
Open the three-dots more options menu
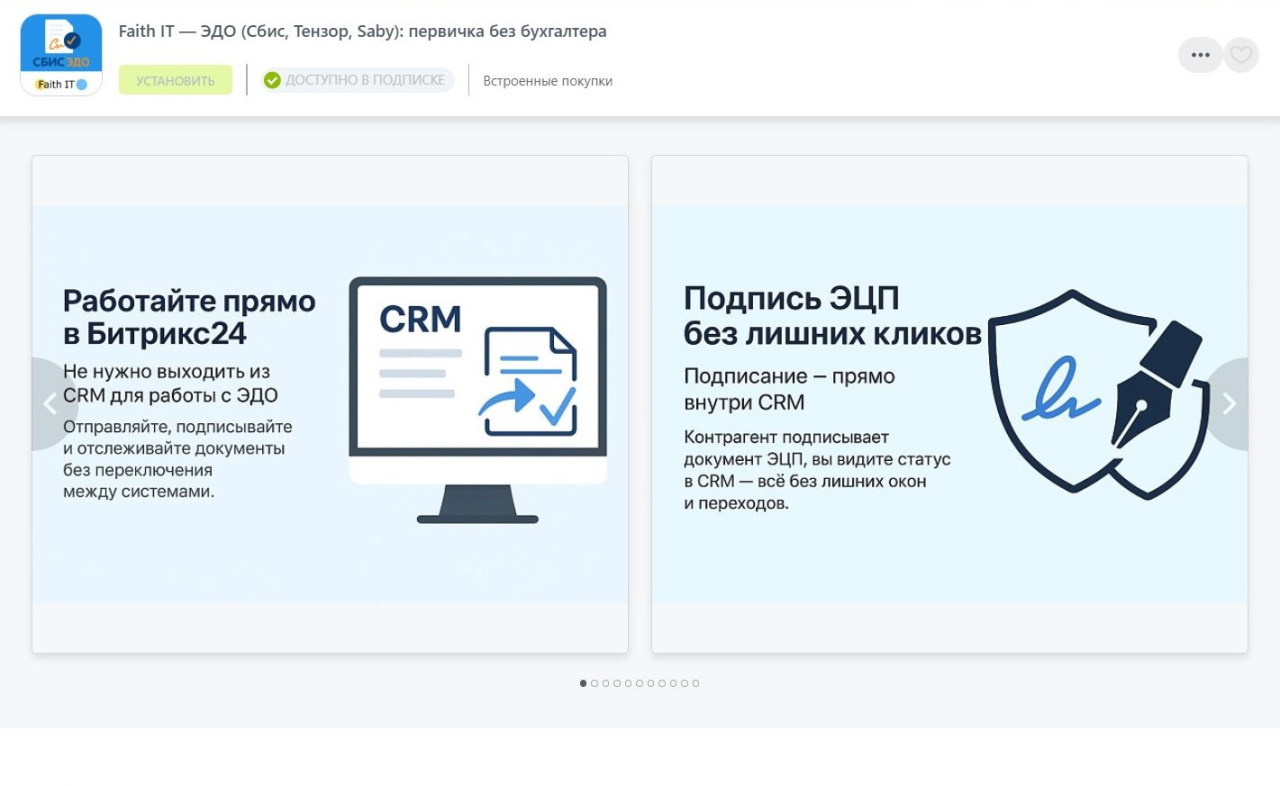tap(1200, 55)
